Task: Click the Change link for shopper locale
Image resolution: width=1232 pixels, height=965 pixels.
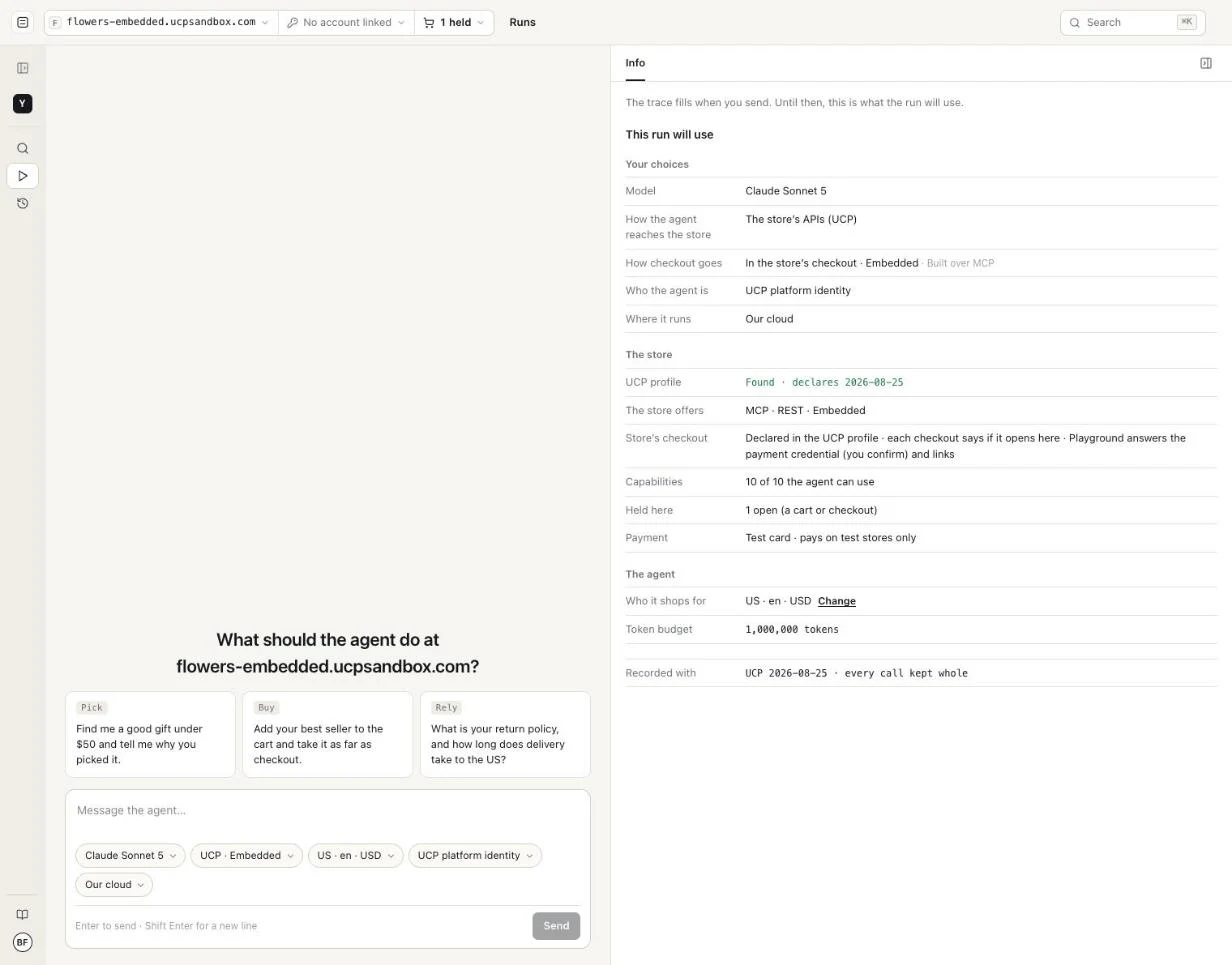Action: [836, 601]
